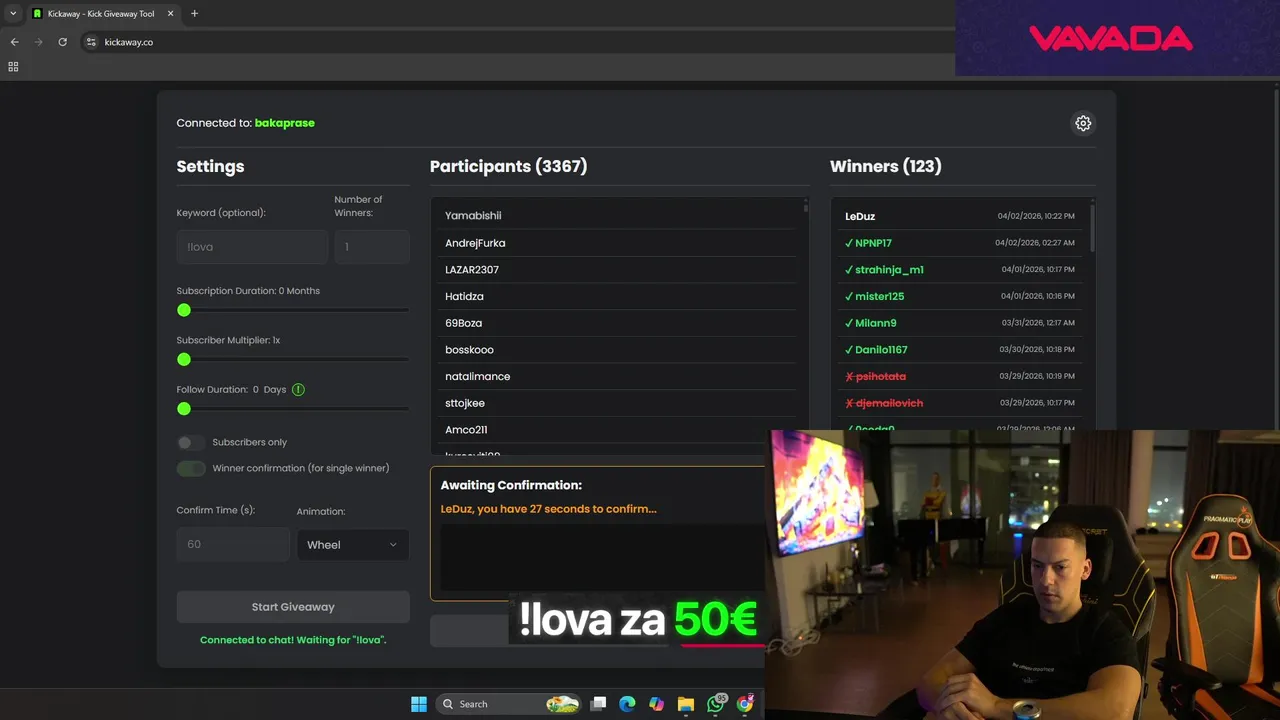Click the bakaprase channel name
This screenshot has width=1280, height=720.
coord(285,123)
